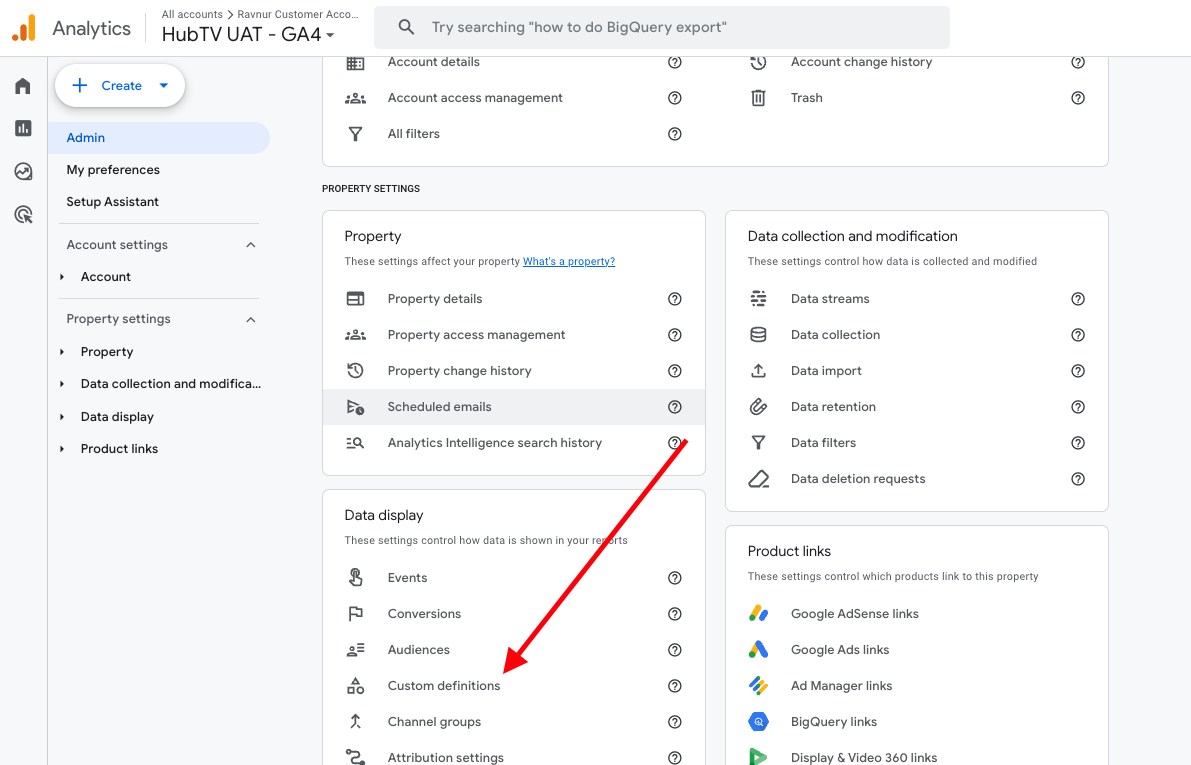Click the Custom definitions shapes icon
Viewport: 1191px width, 765px height.
pyautogui.click(x=355, y=686)
